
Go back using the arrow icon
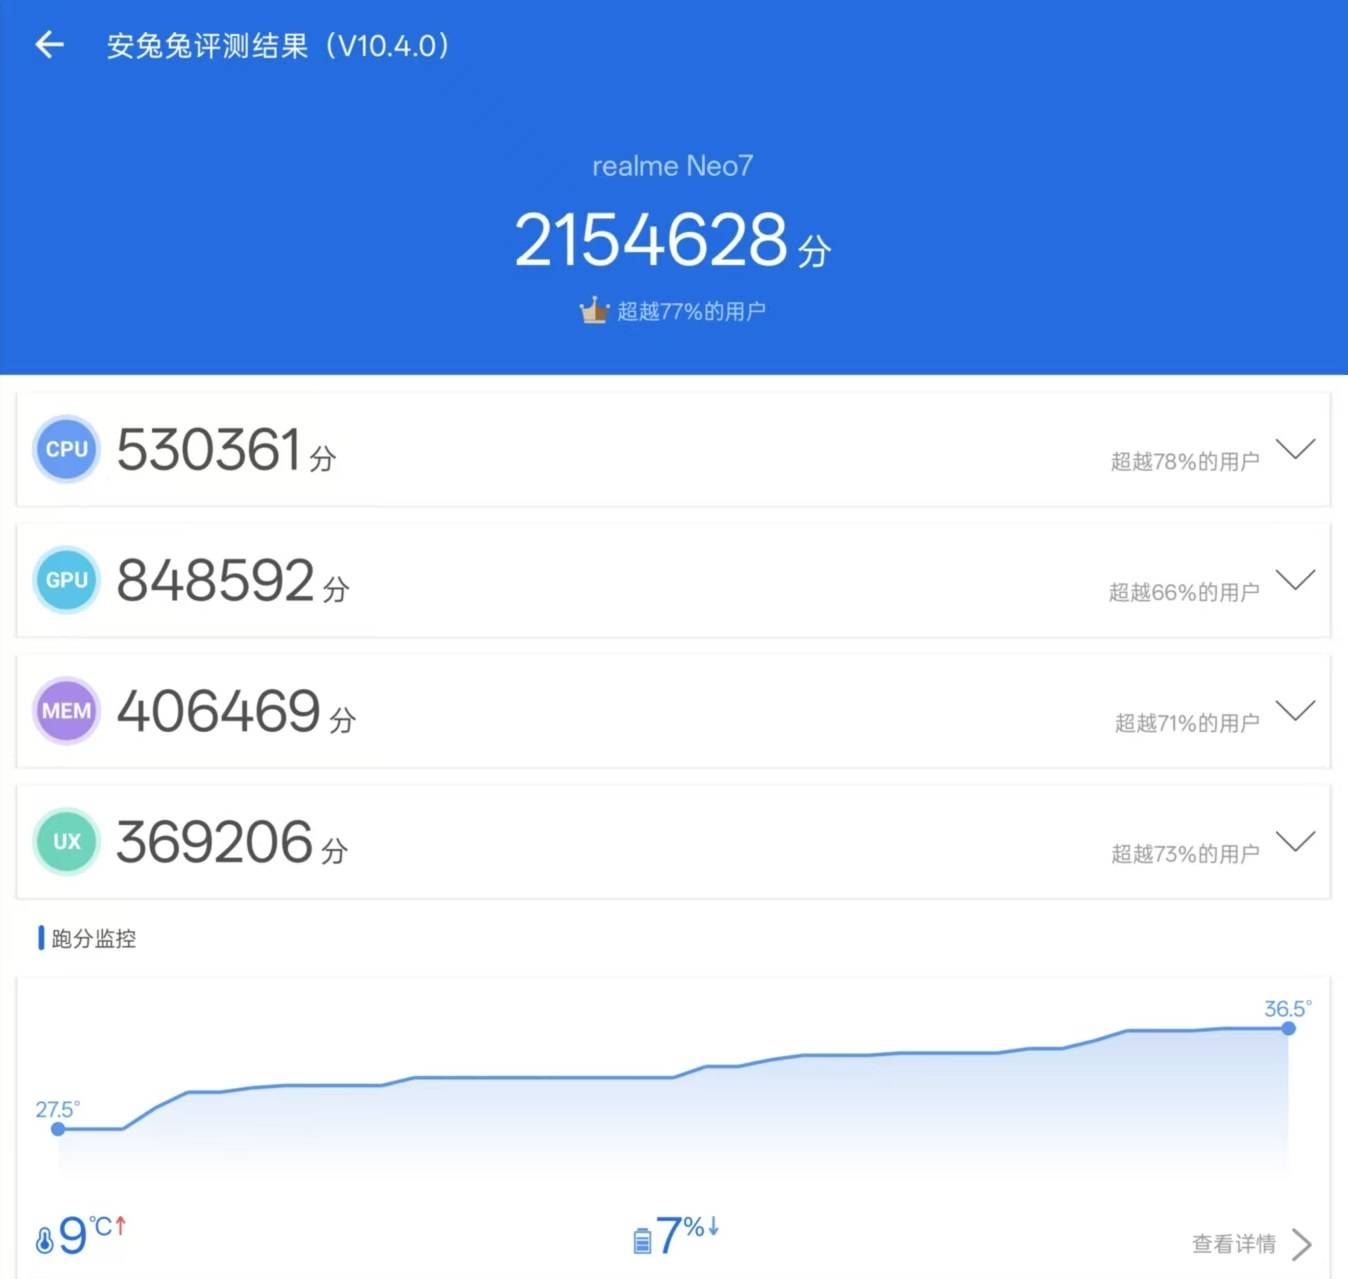[x=49, y=45]
